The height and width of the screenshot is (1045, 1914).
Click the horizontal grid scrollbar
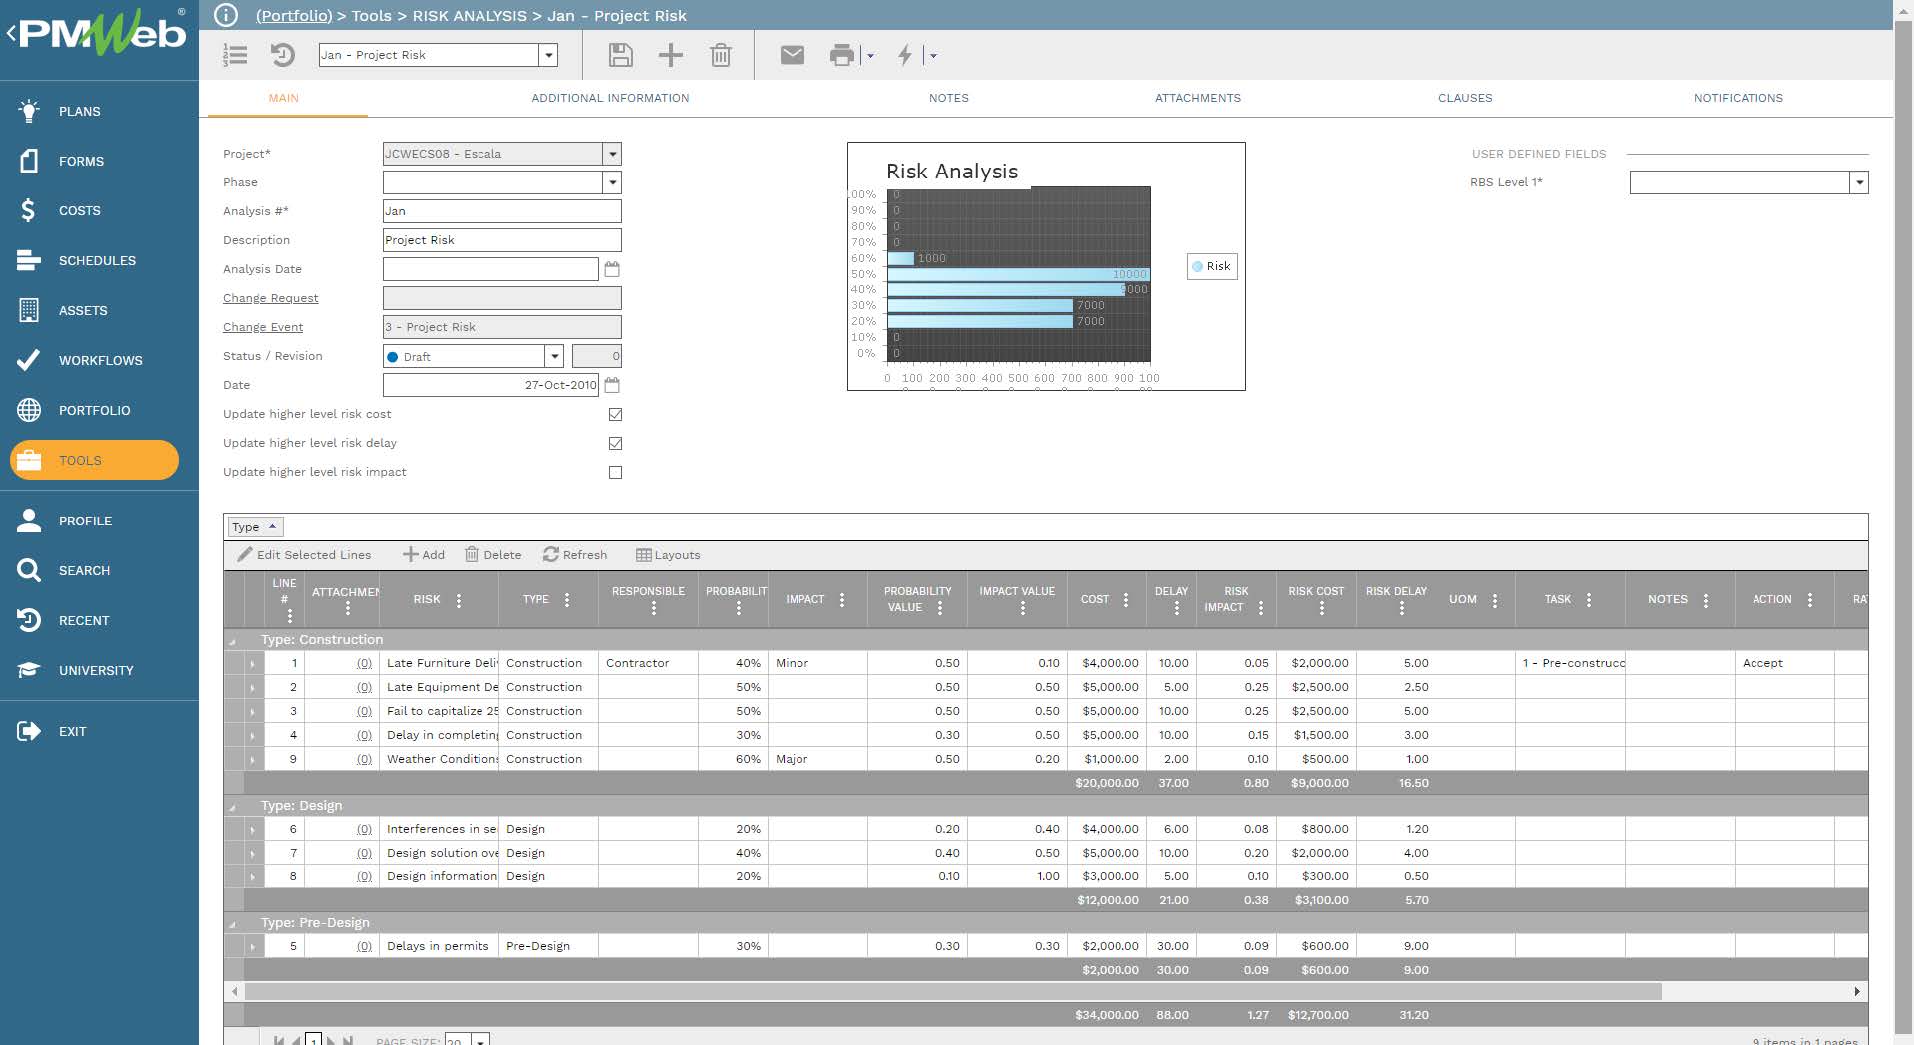pos(953,991)
